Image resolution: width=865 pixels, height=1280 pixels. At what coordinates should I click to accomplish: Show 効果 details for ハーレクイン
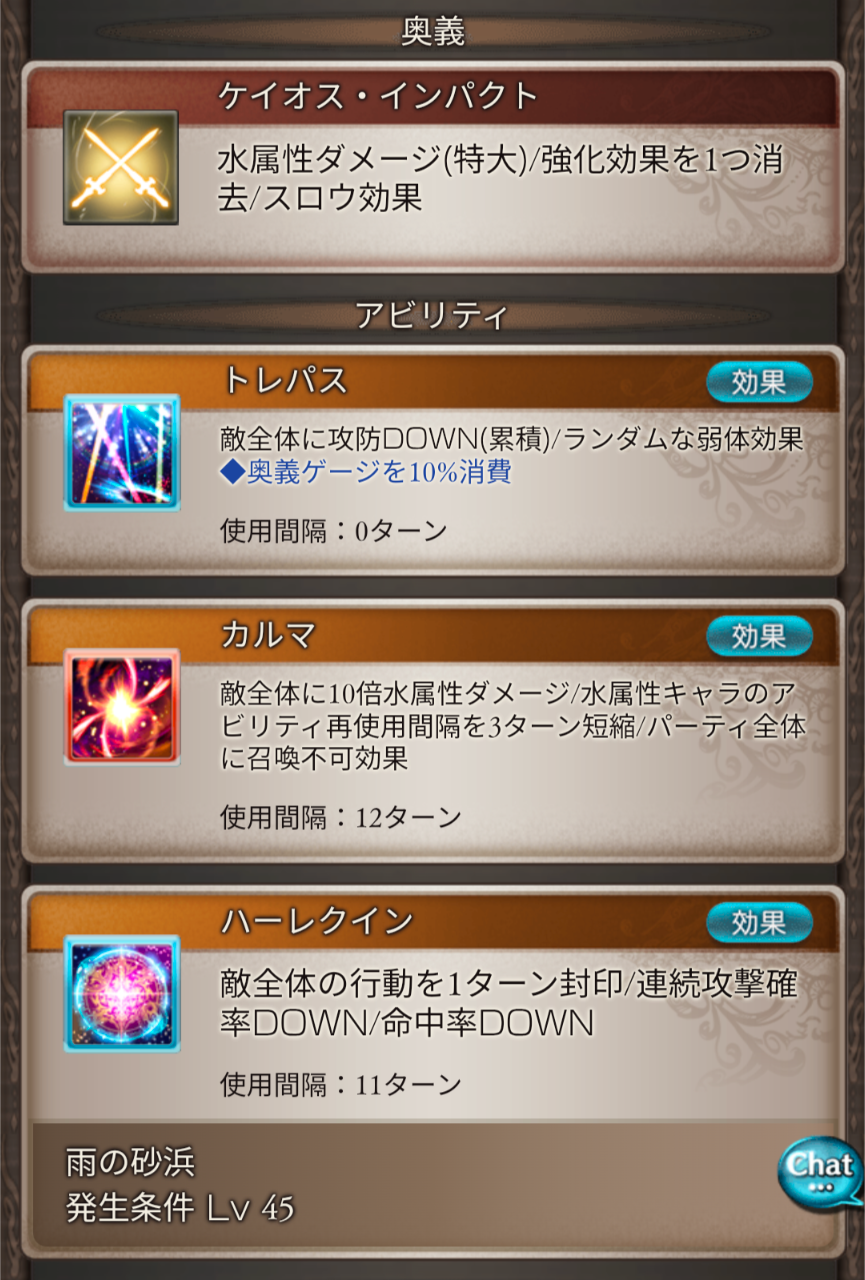coord(759,921)
